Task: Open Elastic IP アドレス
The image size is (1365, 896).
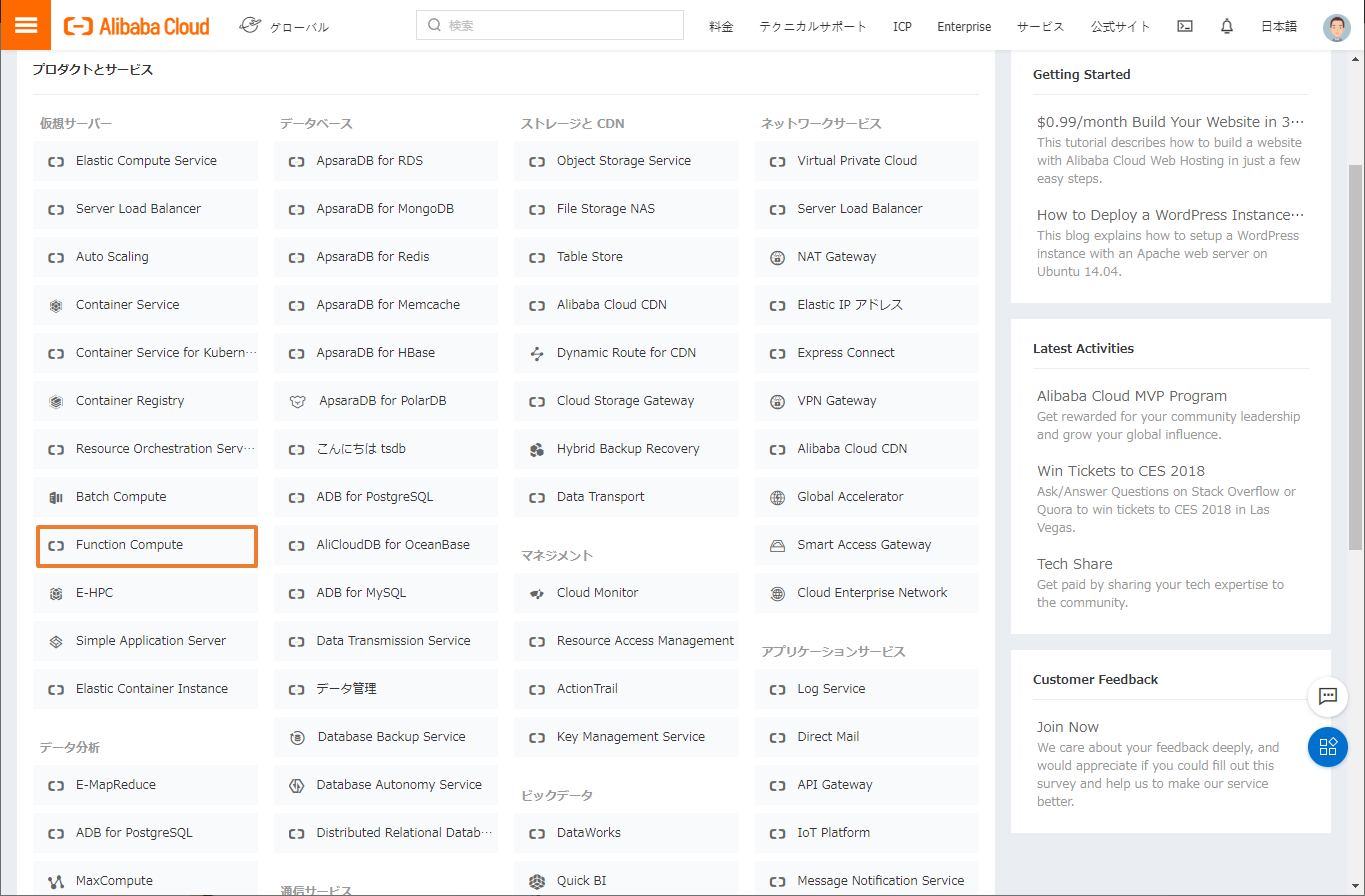Action: 867,305
